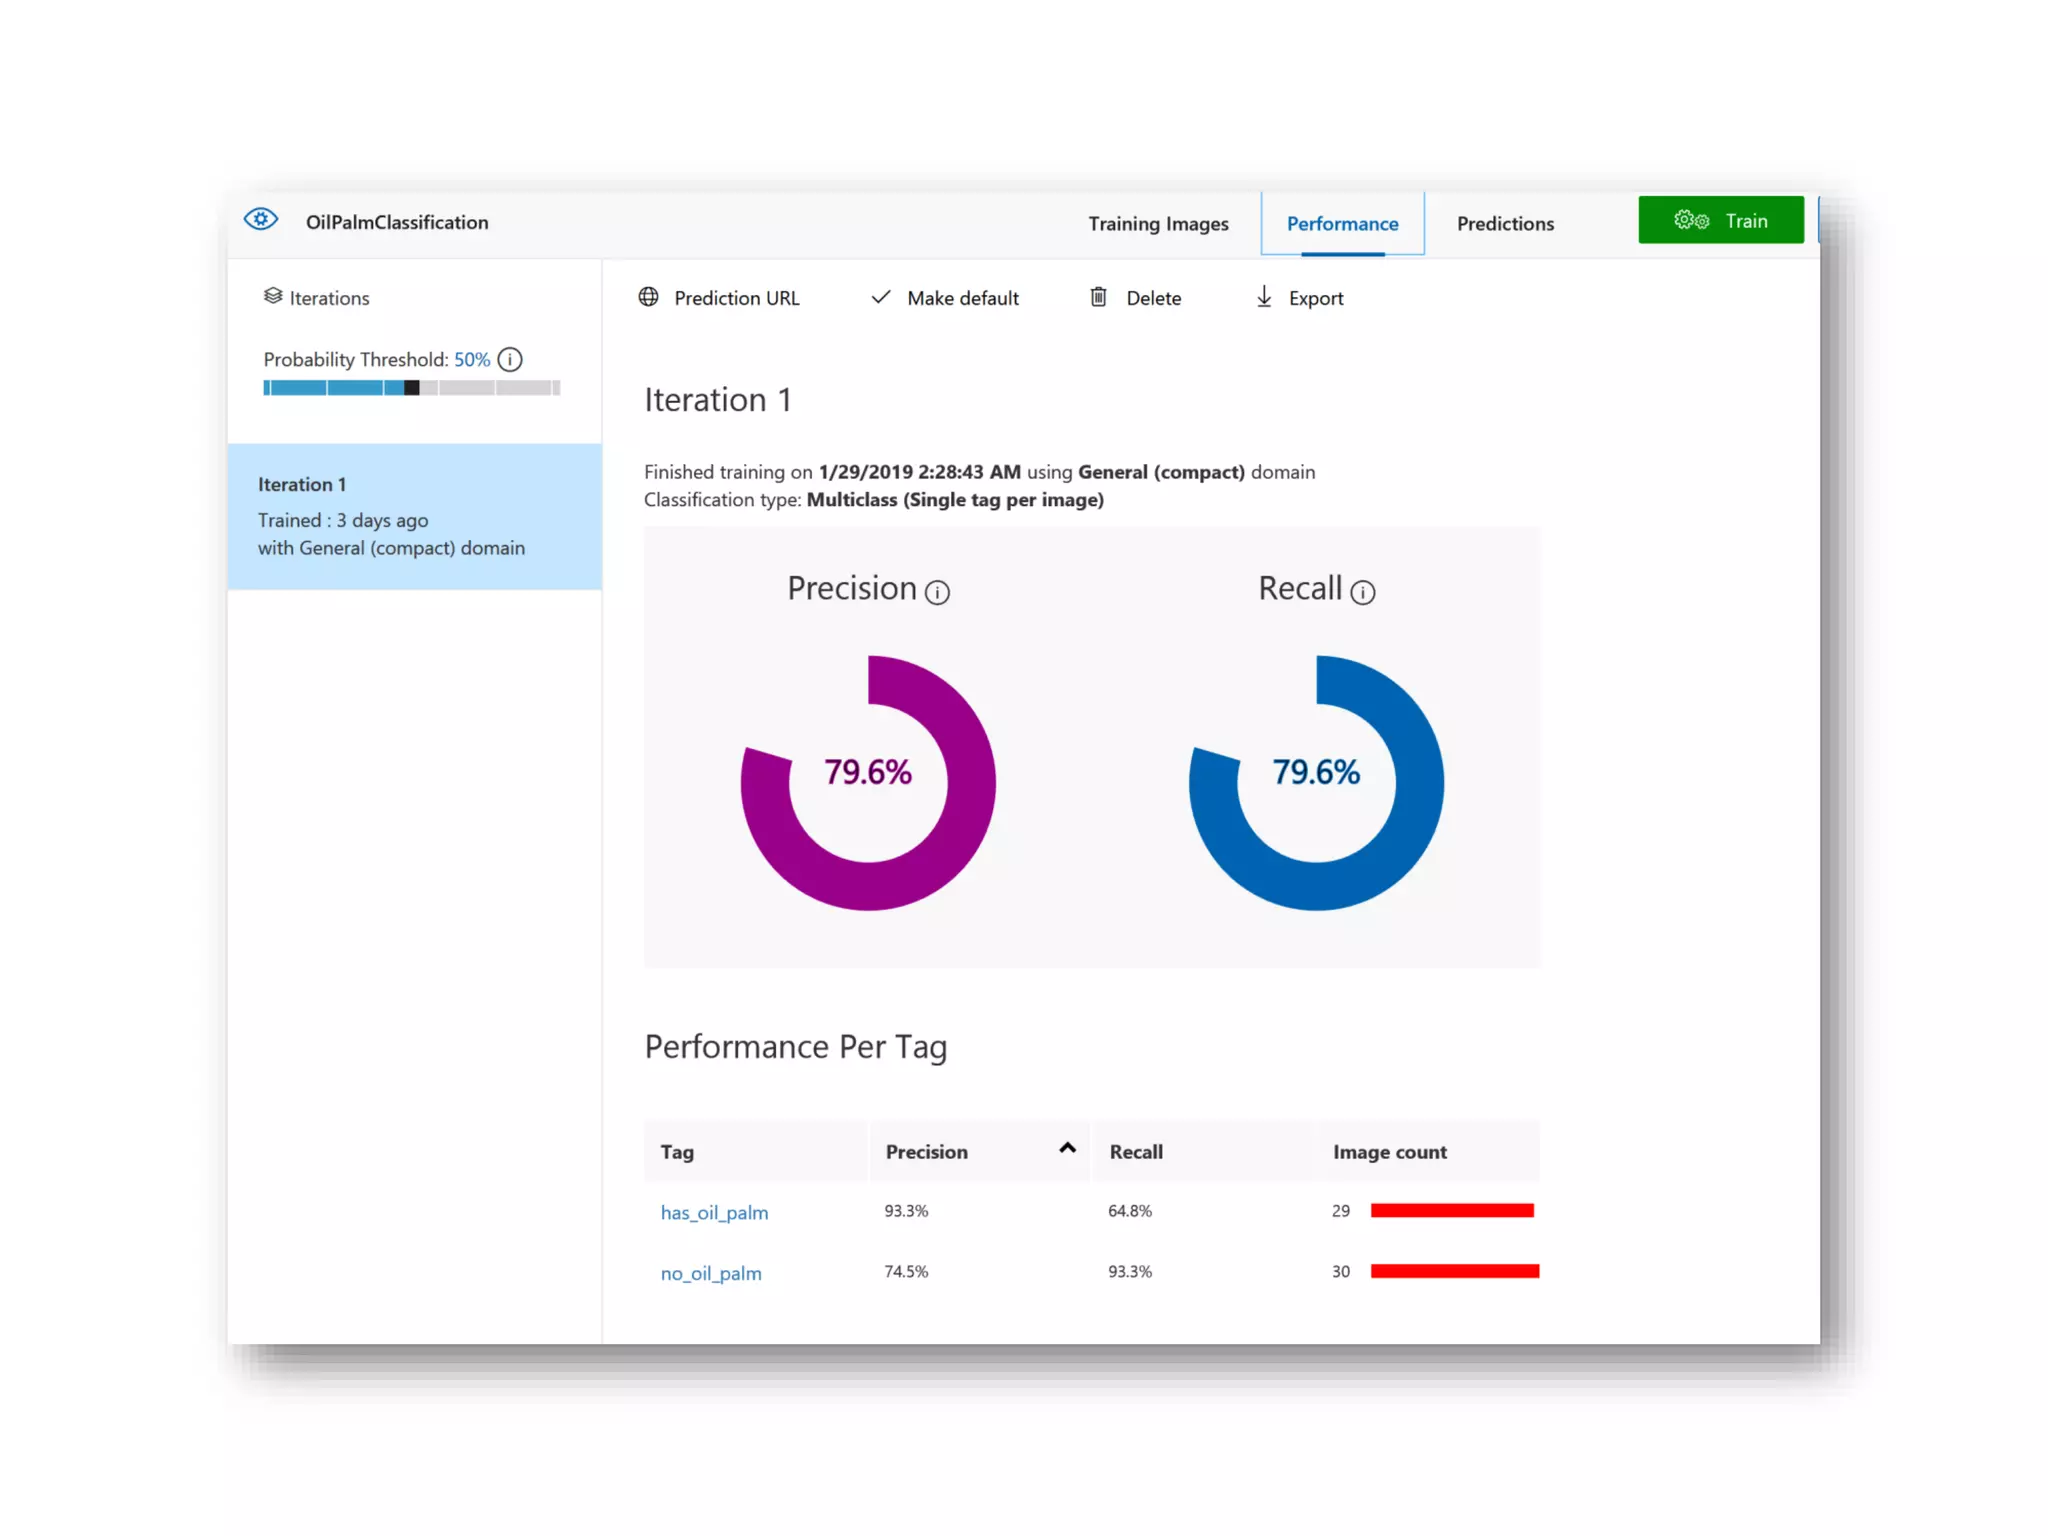This screenshot has width=2048, height=1536.
Task: Select Iteration 1 in the iterations list
Action: pyautogui.click(x=414, y=516)
